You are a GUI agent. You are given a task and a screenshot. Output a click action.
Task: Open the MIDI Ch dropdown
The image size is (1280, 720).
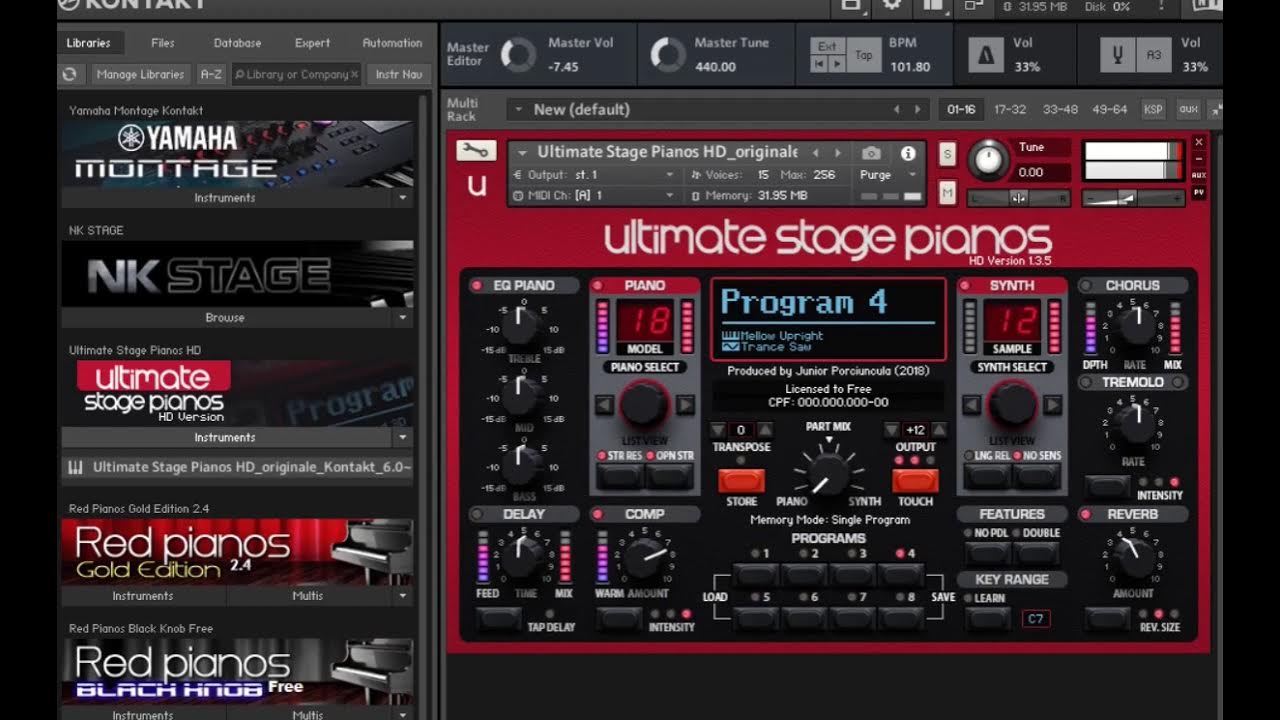click(x=596, y=196)
